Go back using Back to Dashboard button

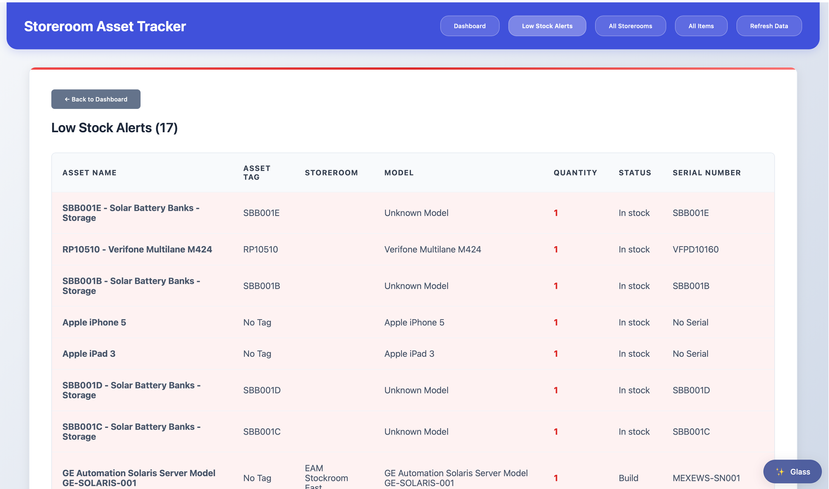[x=96, y=99]
